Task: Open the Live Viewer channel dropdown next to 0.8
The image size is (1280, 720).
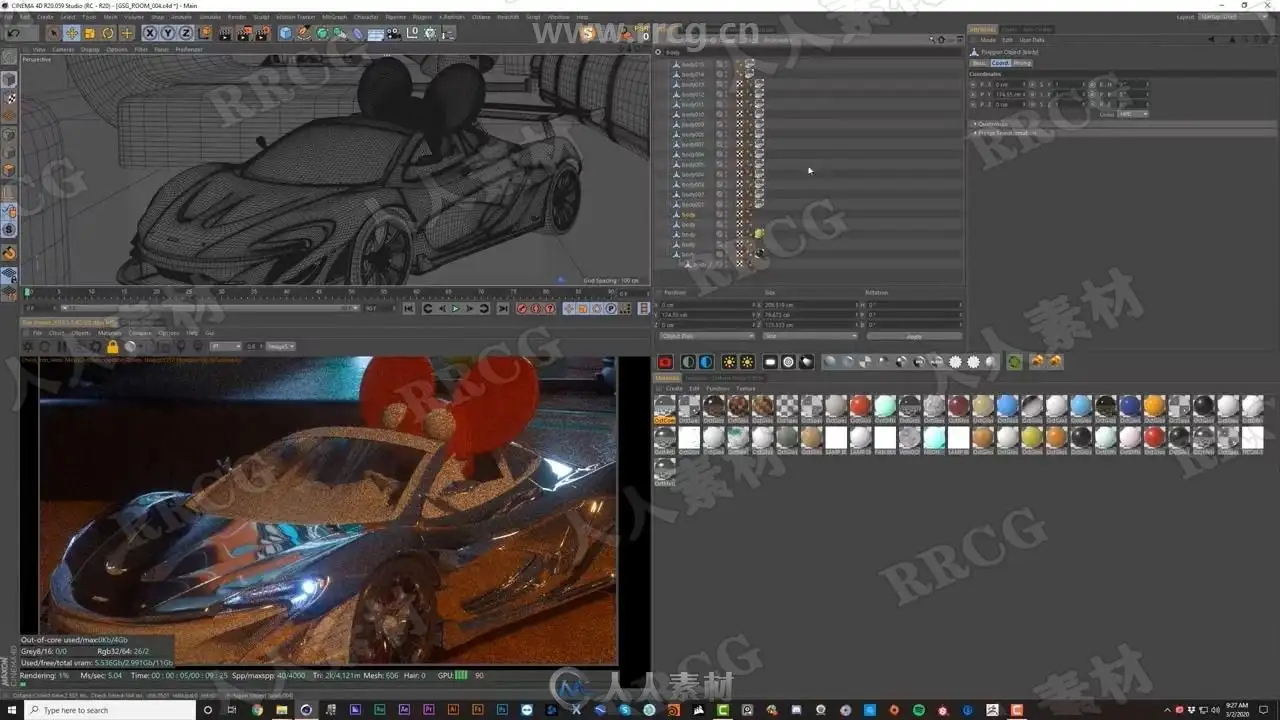Action: 280,347
